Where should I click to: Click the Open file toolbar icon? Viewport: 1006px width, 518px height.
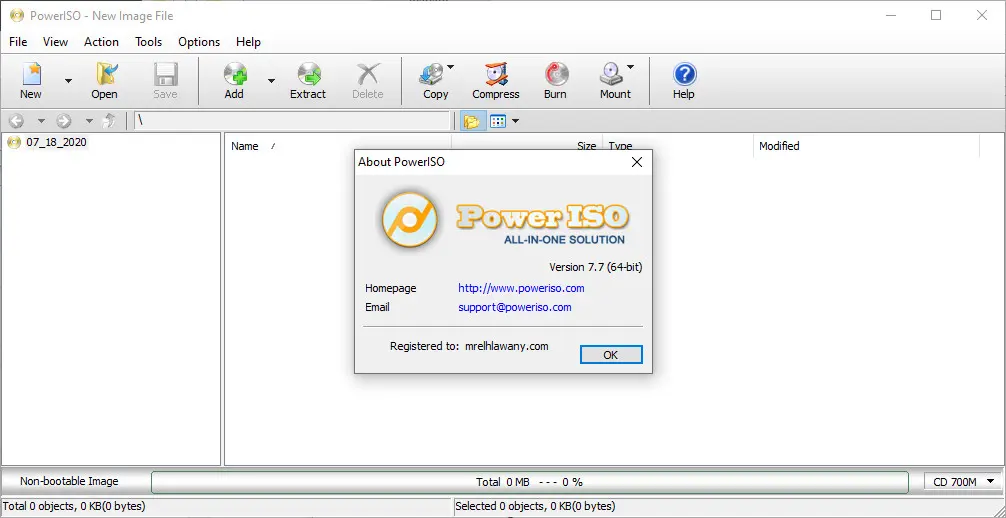104,80
